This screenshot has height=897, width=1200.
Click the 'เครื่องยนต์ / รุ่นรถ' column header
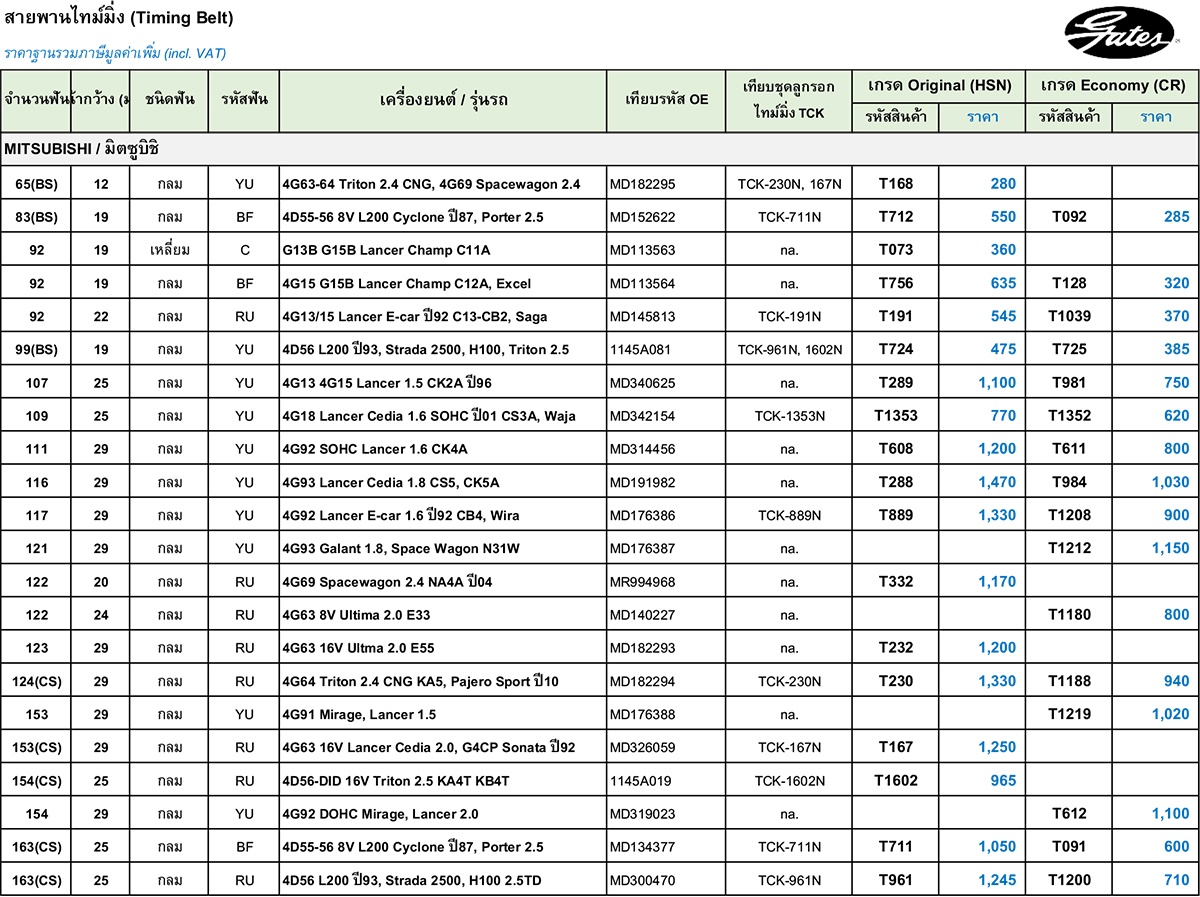point(443,100)
